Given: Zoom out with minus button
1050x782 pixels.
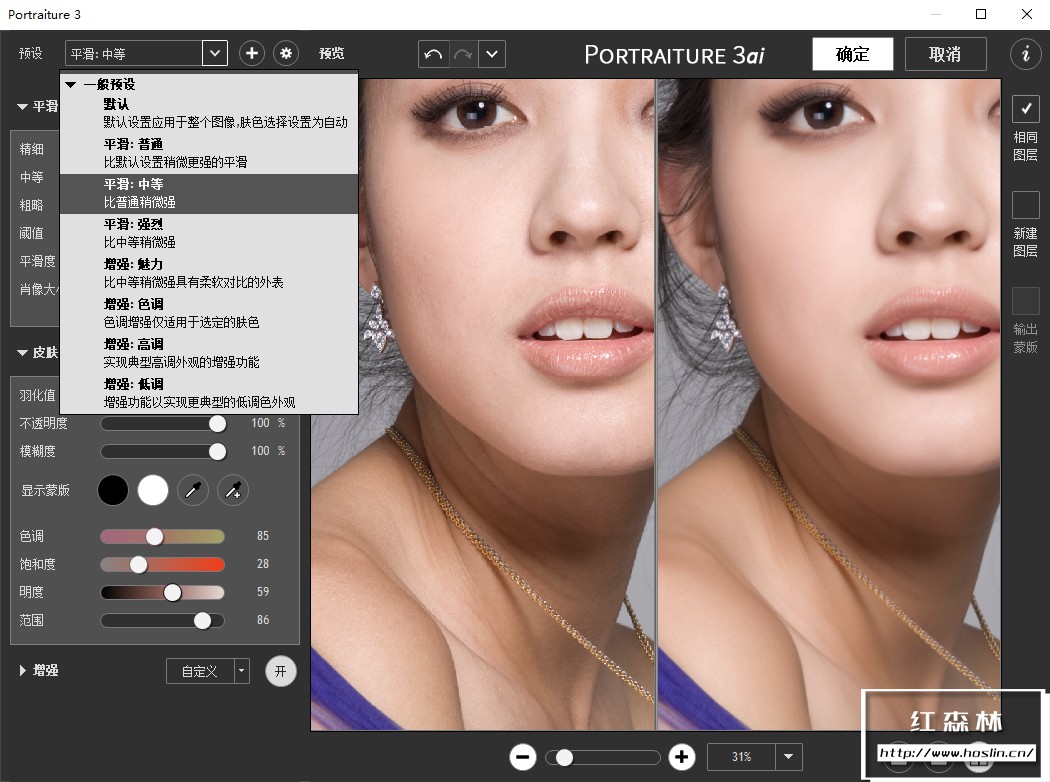Looking at the screenshot, I should click(x=523, y=757).
